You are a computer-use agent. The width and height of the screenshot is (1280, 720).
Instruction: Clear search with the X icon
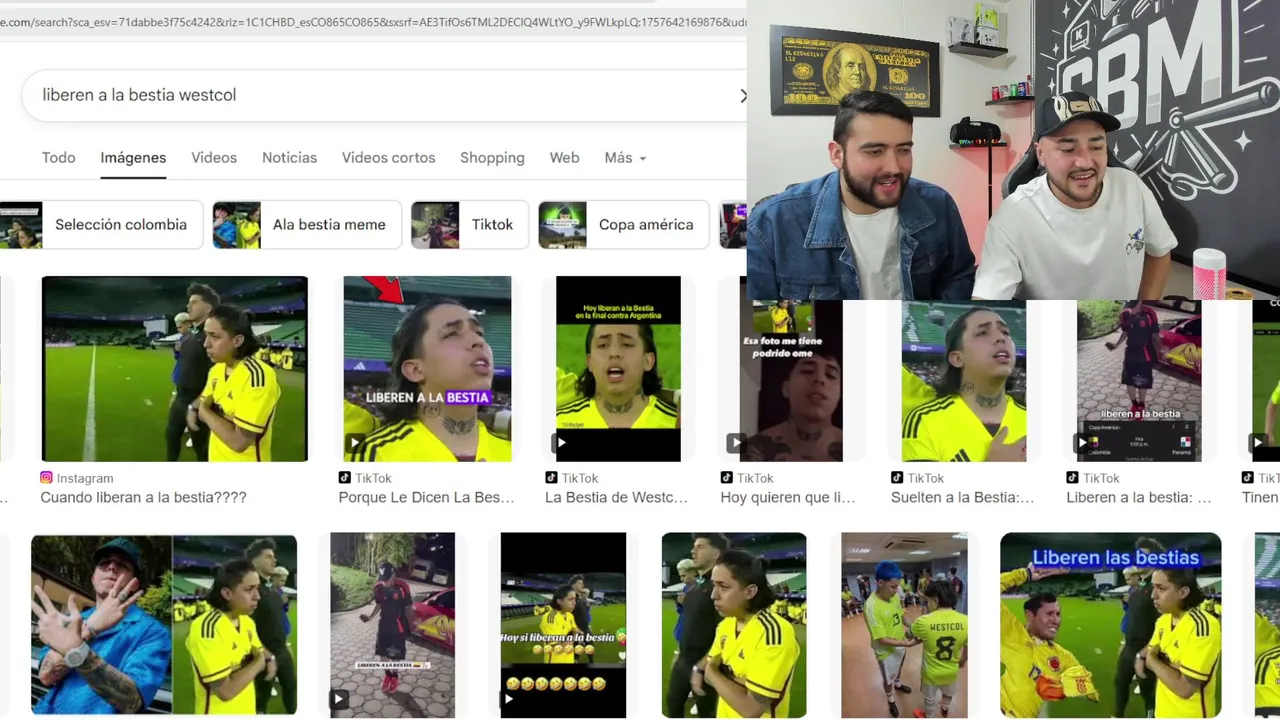[x=742, y=96]
